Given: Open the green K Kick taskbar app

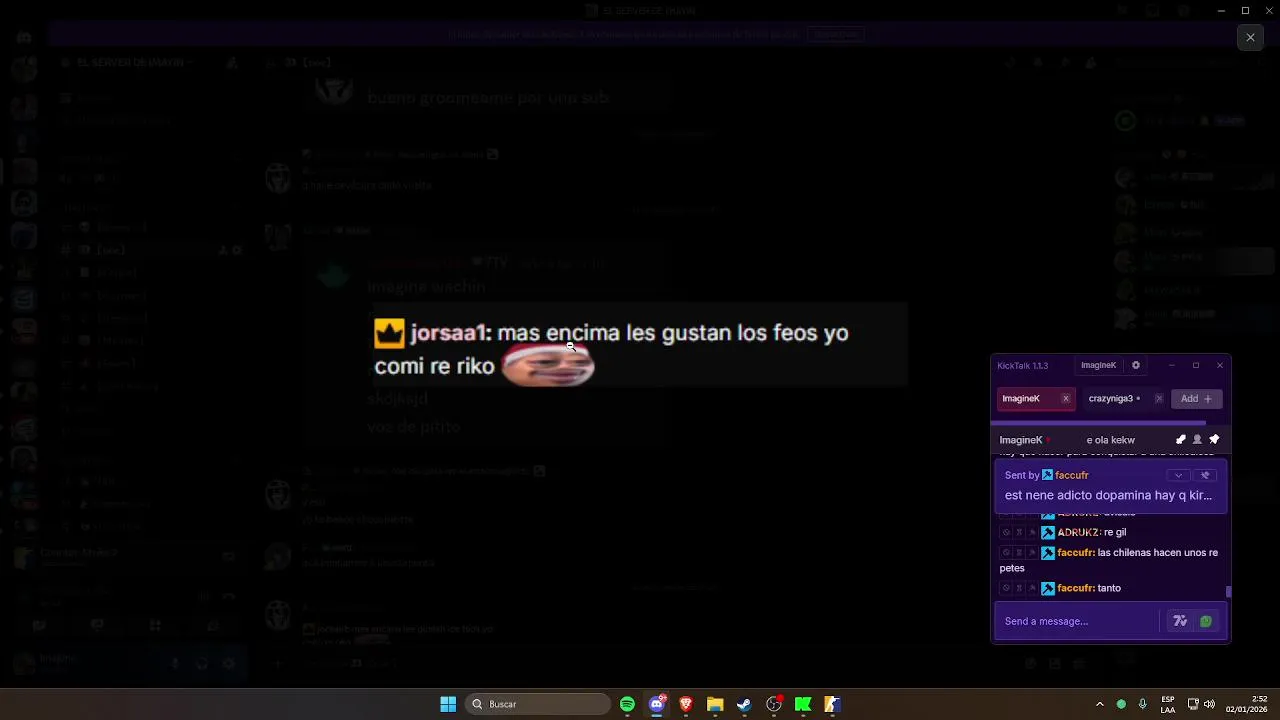Looking at the screenshot, I should point(803,704).
